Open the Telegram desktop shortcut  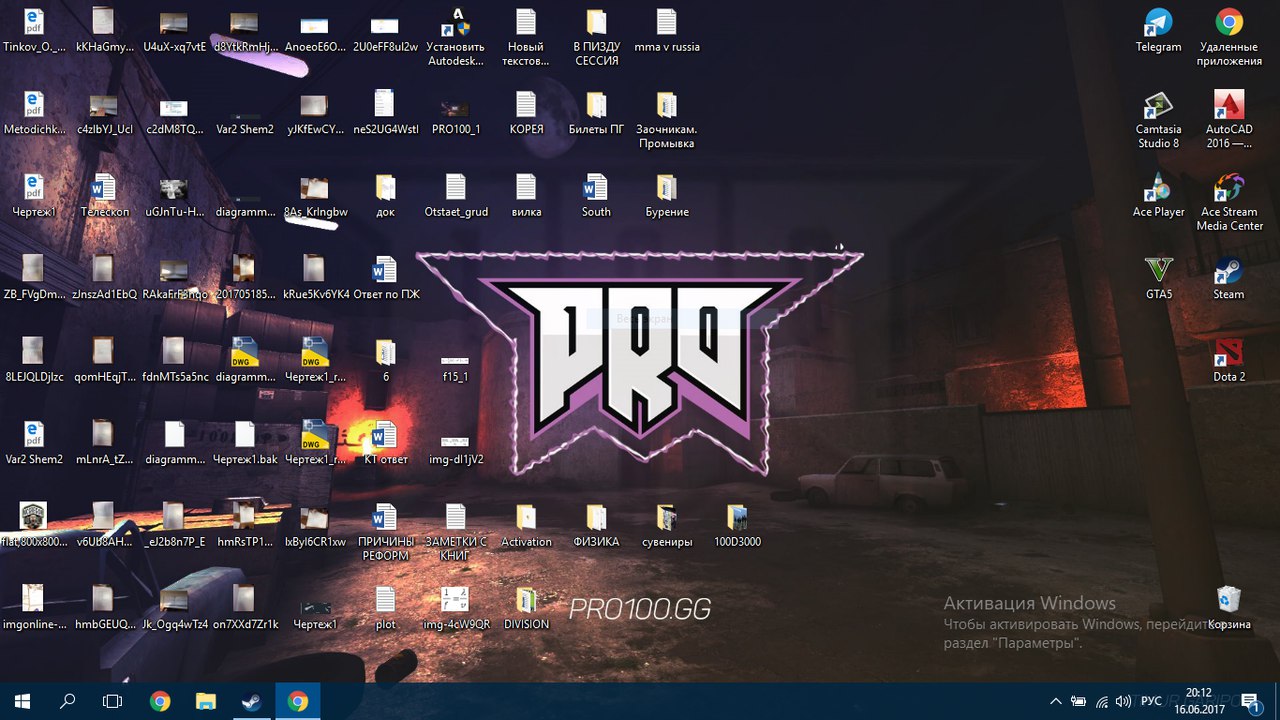[x=1158, y=32]
